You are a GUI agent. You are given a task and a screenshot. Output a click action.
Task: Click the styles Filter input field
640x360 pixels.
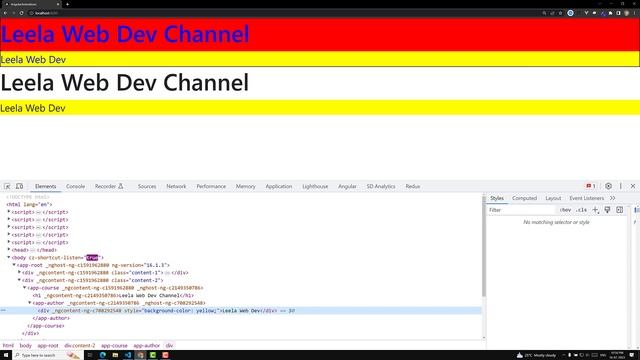(x=522, y=210)
